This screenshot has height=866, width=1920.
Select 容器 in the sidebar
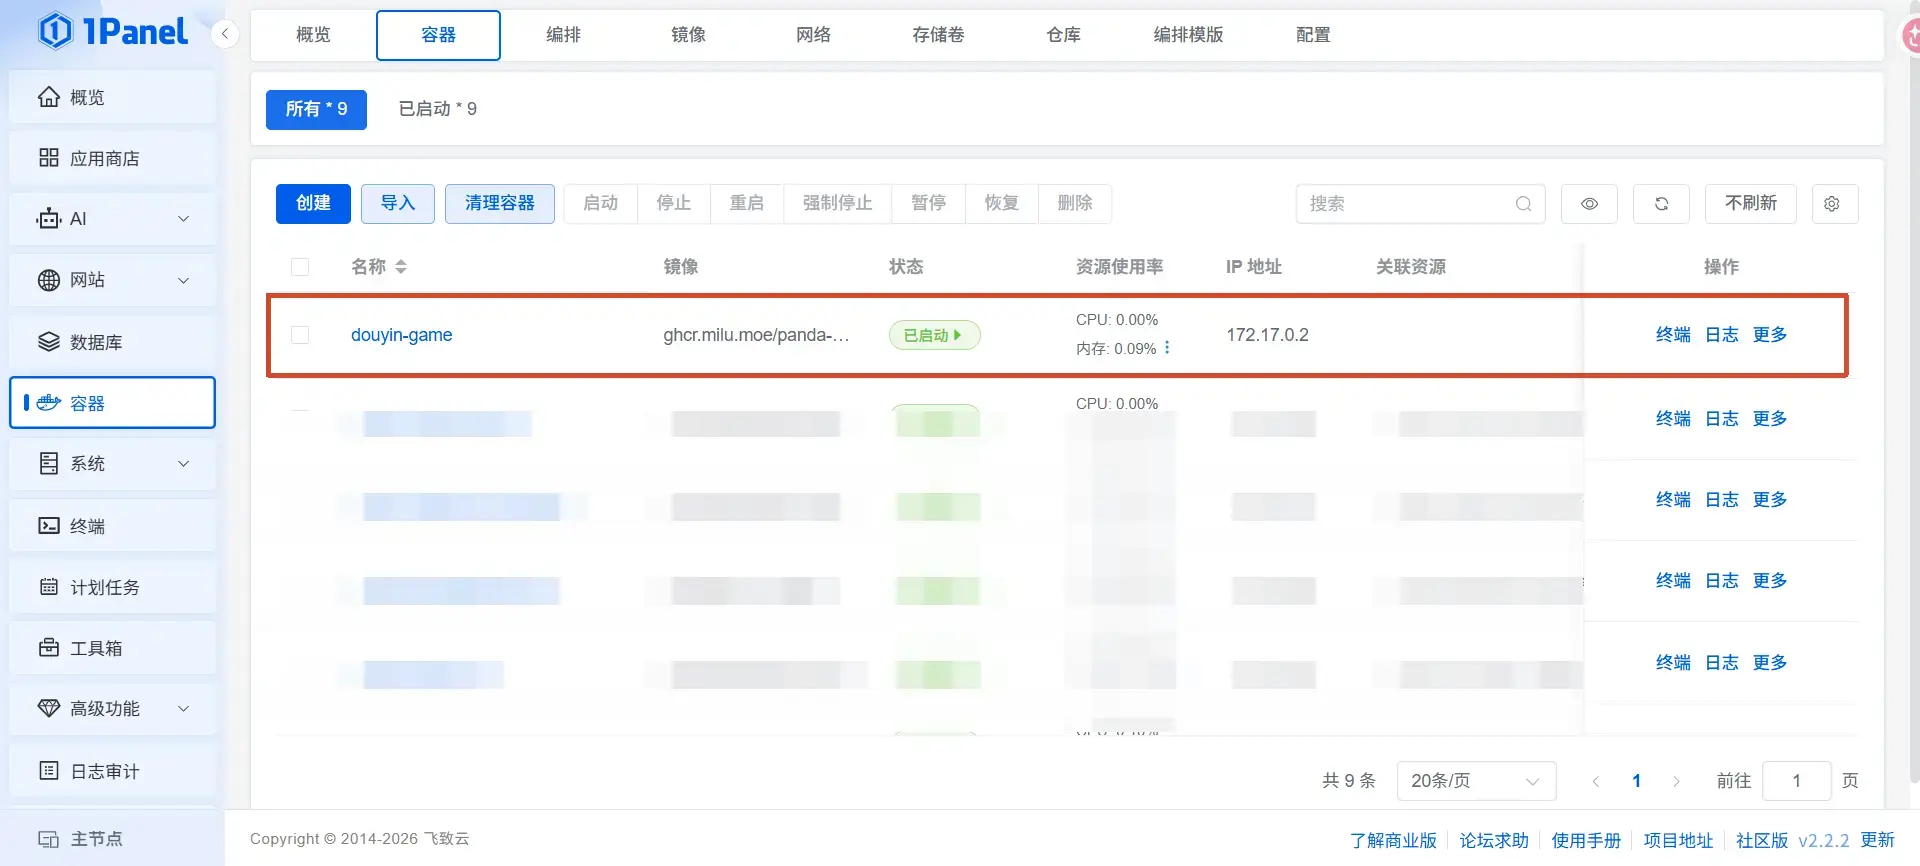(x=112, y=403)
